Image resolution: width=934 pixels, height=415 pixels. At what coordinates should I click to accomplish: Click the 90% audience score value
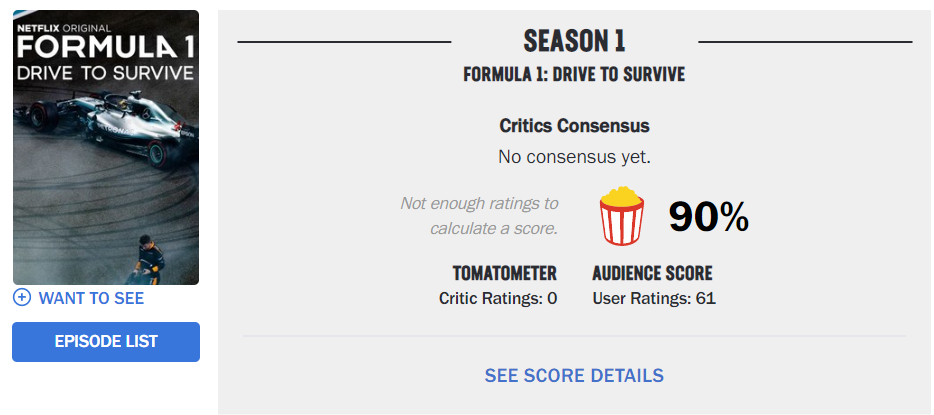pyautogui.click(x=709, y=216)
